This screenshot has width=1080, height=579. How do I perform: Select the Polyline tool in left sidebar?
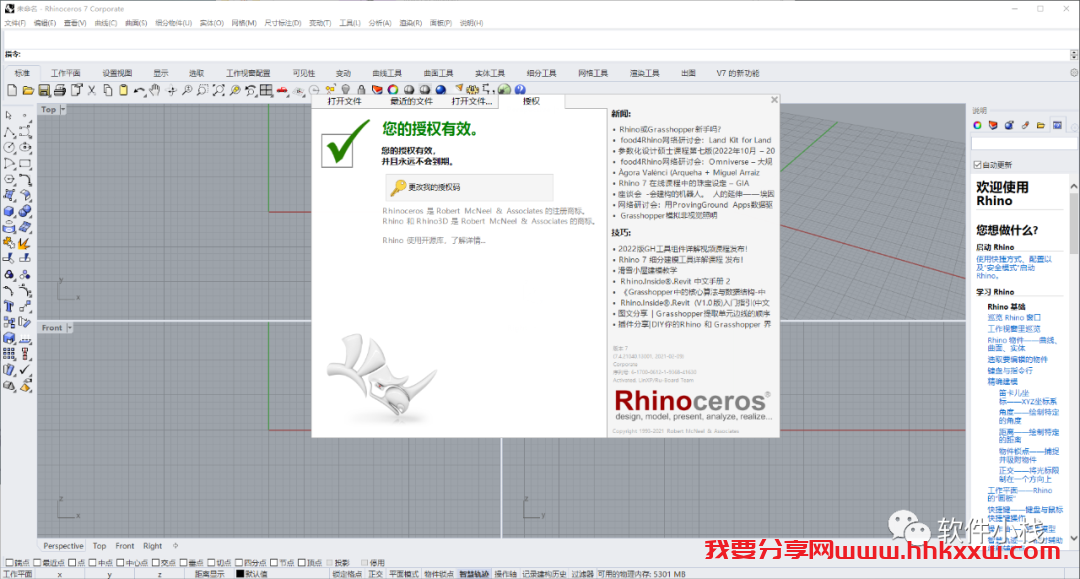(9, 131)
